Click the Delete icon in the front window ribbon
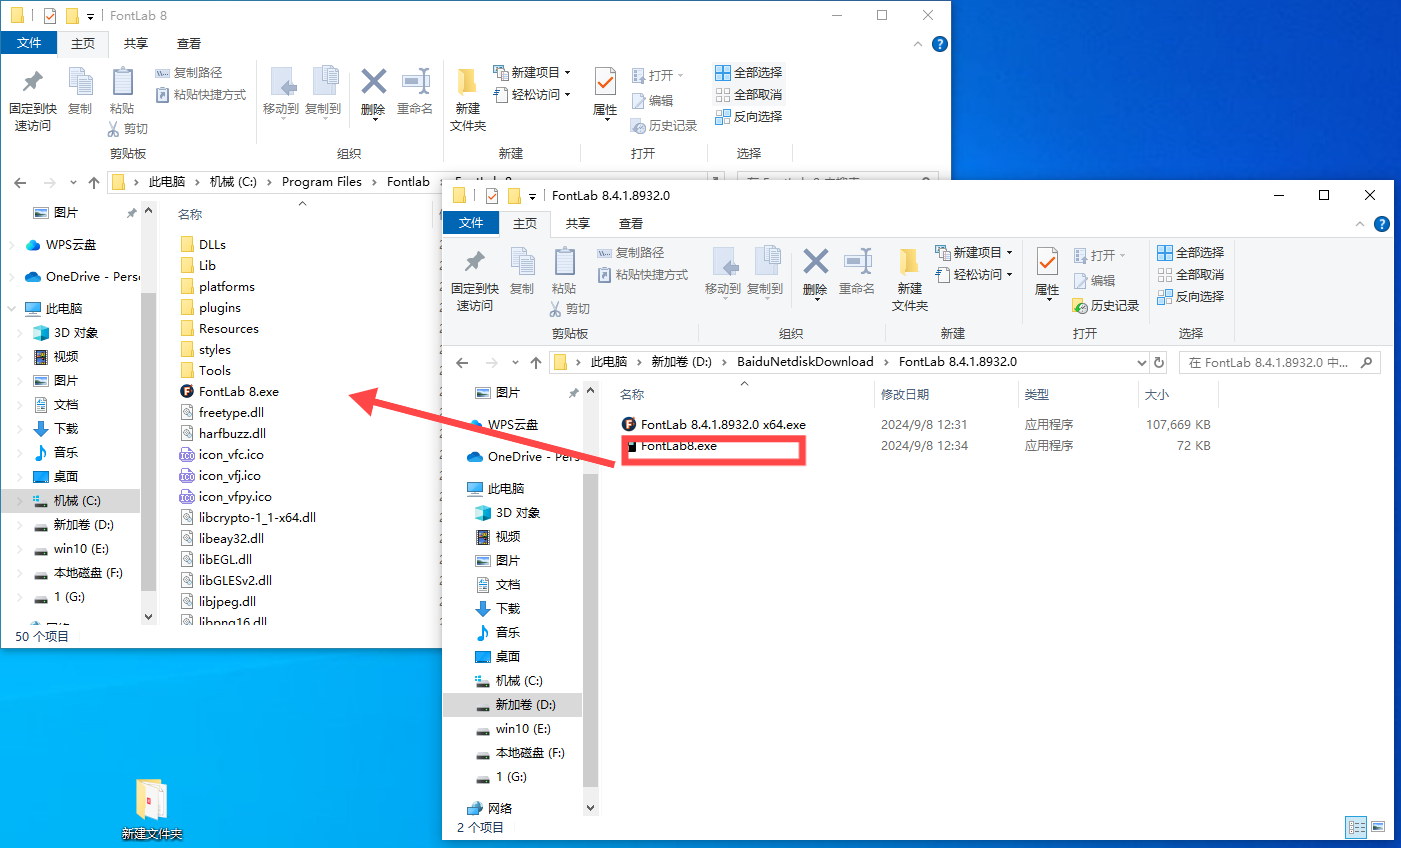The height and width of the screenshot is (848, 1401). (x=815, y=264)
